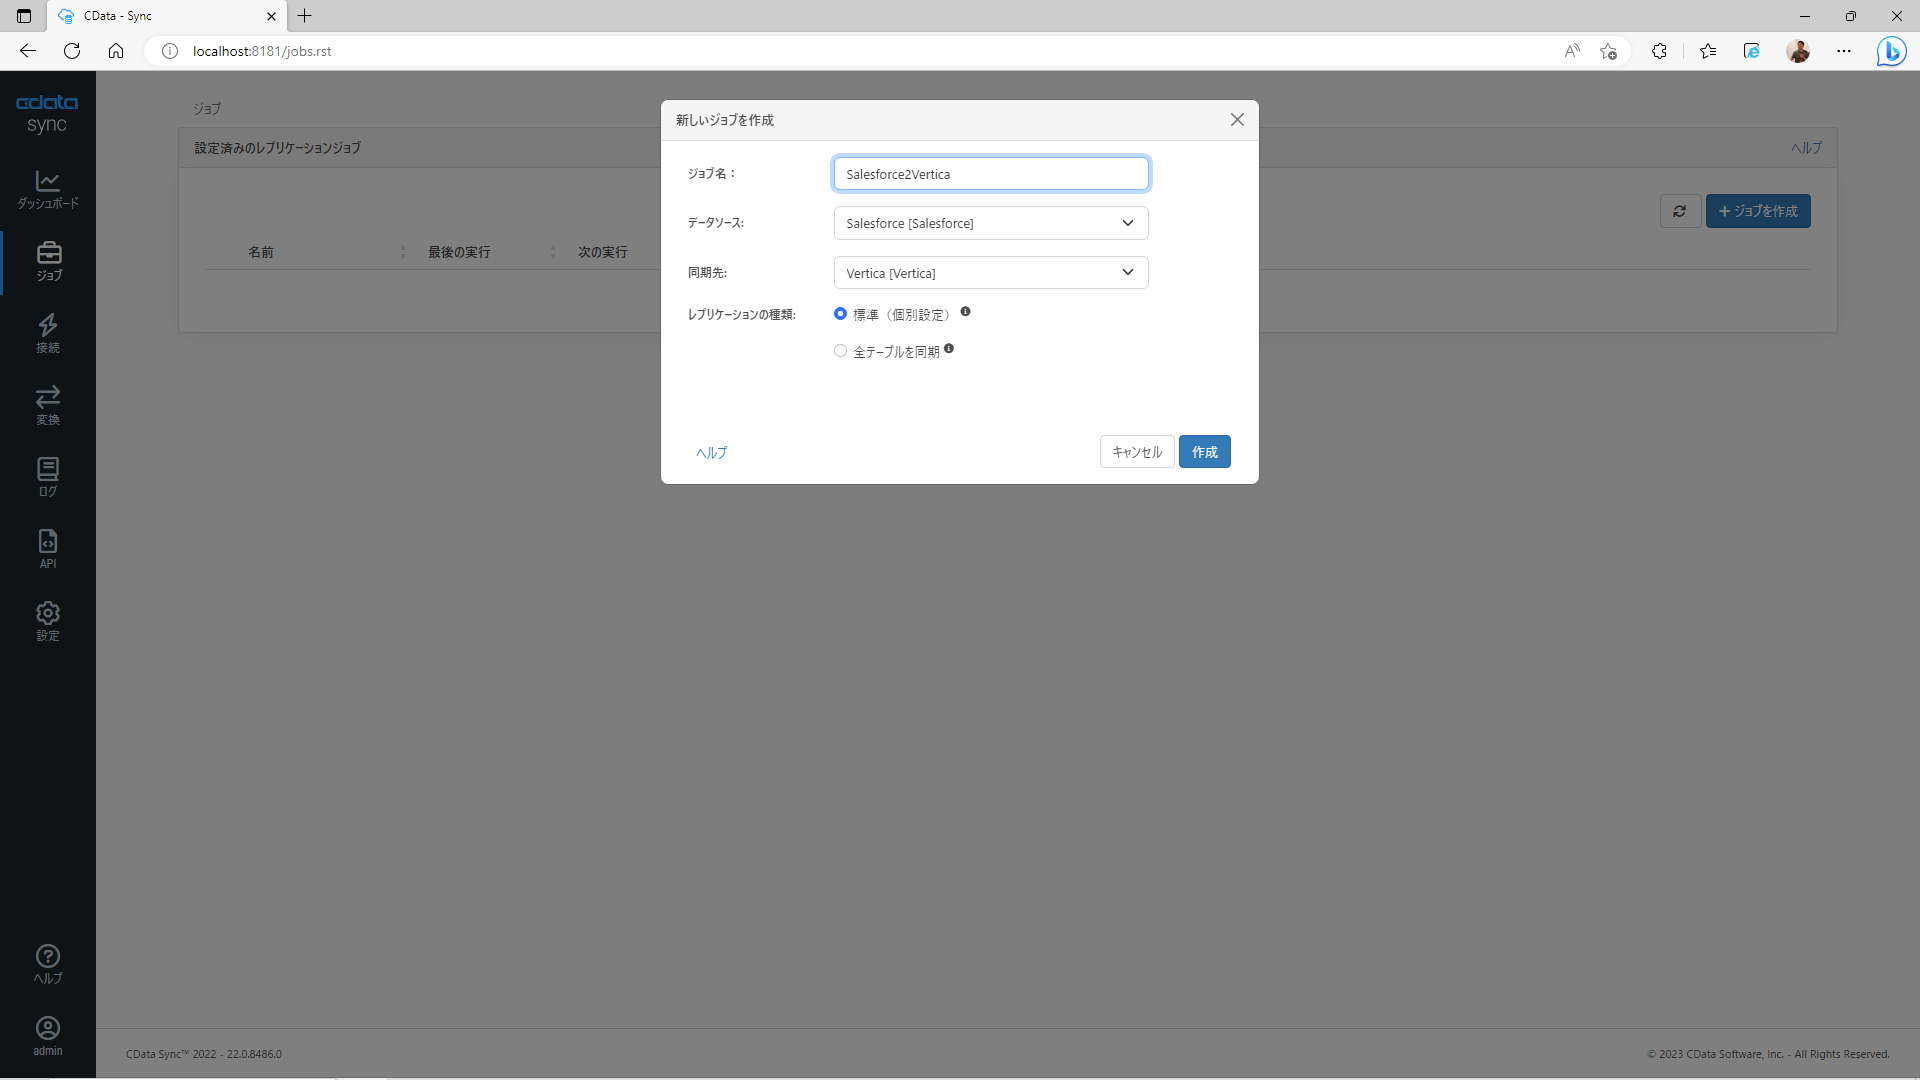The image size is (1920, 1080).
Task: Expand the 同期先 Vertica dropdown
Action: (990, 273)
